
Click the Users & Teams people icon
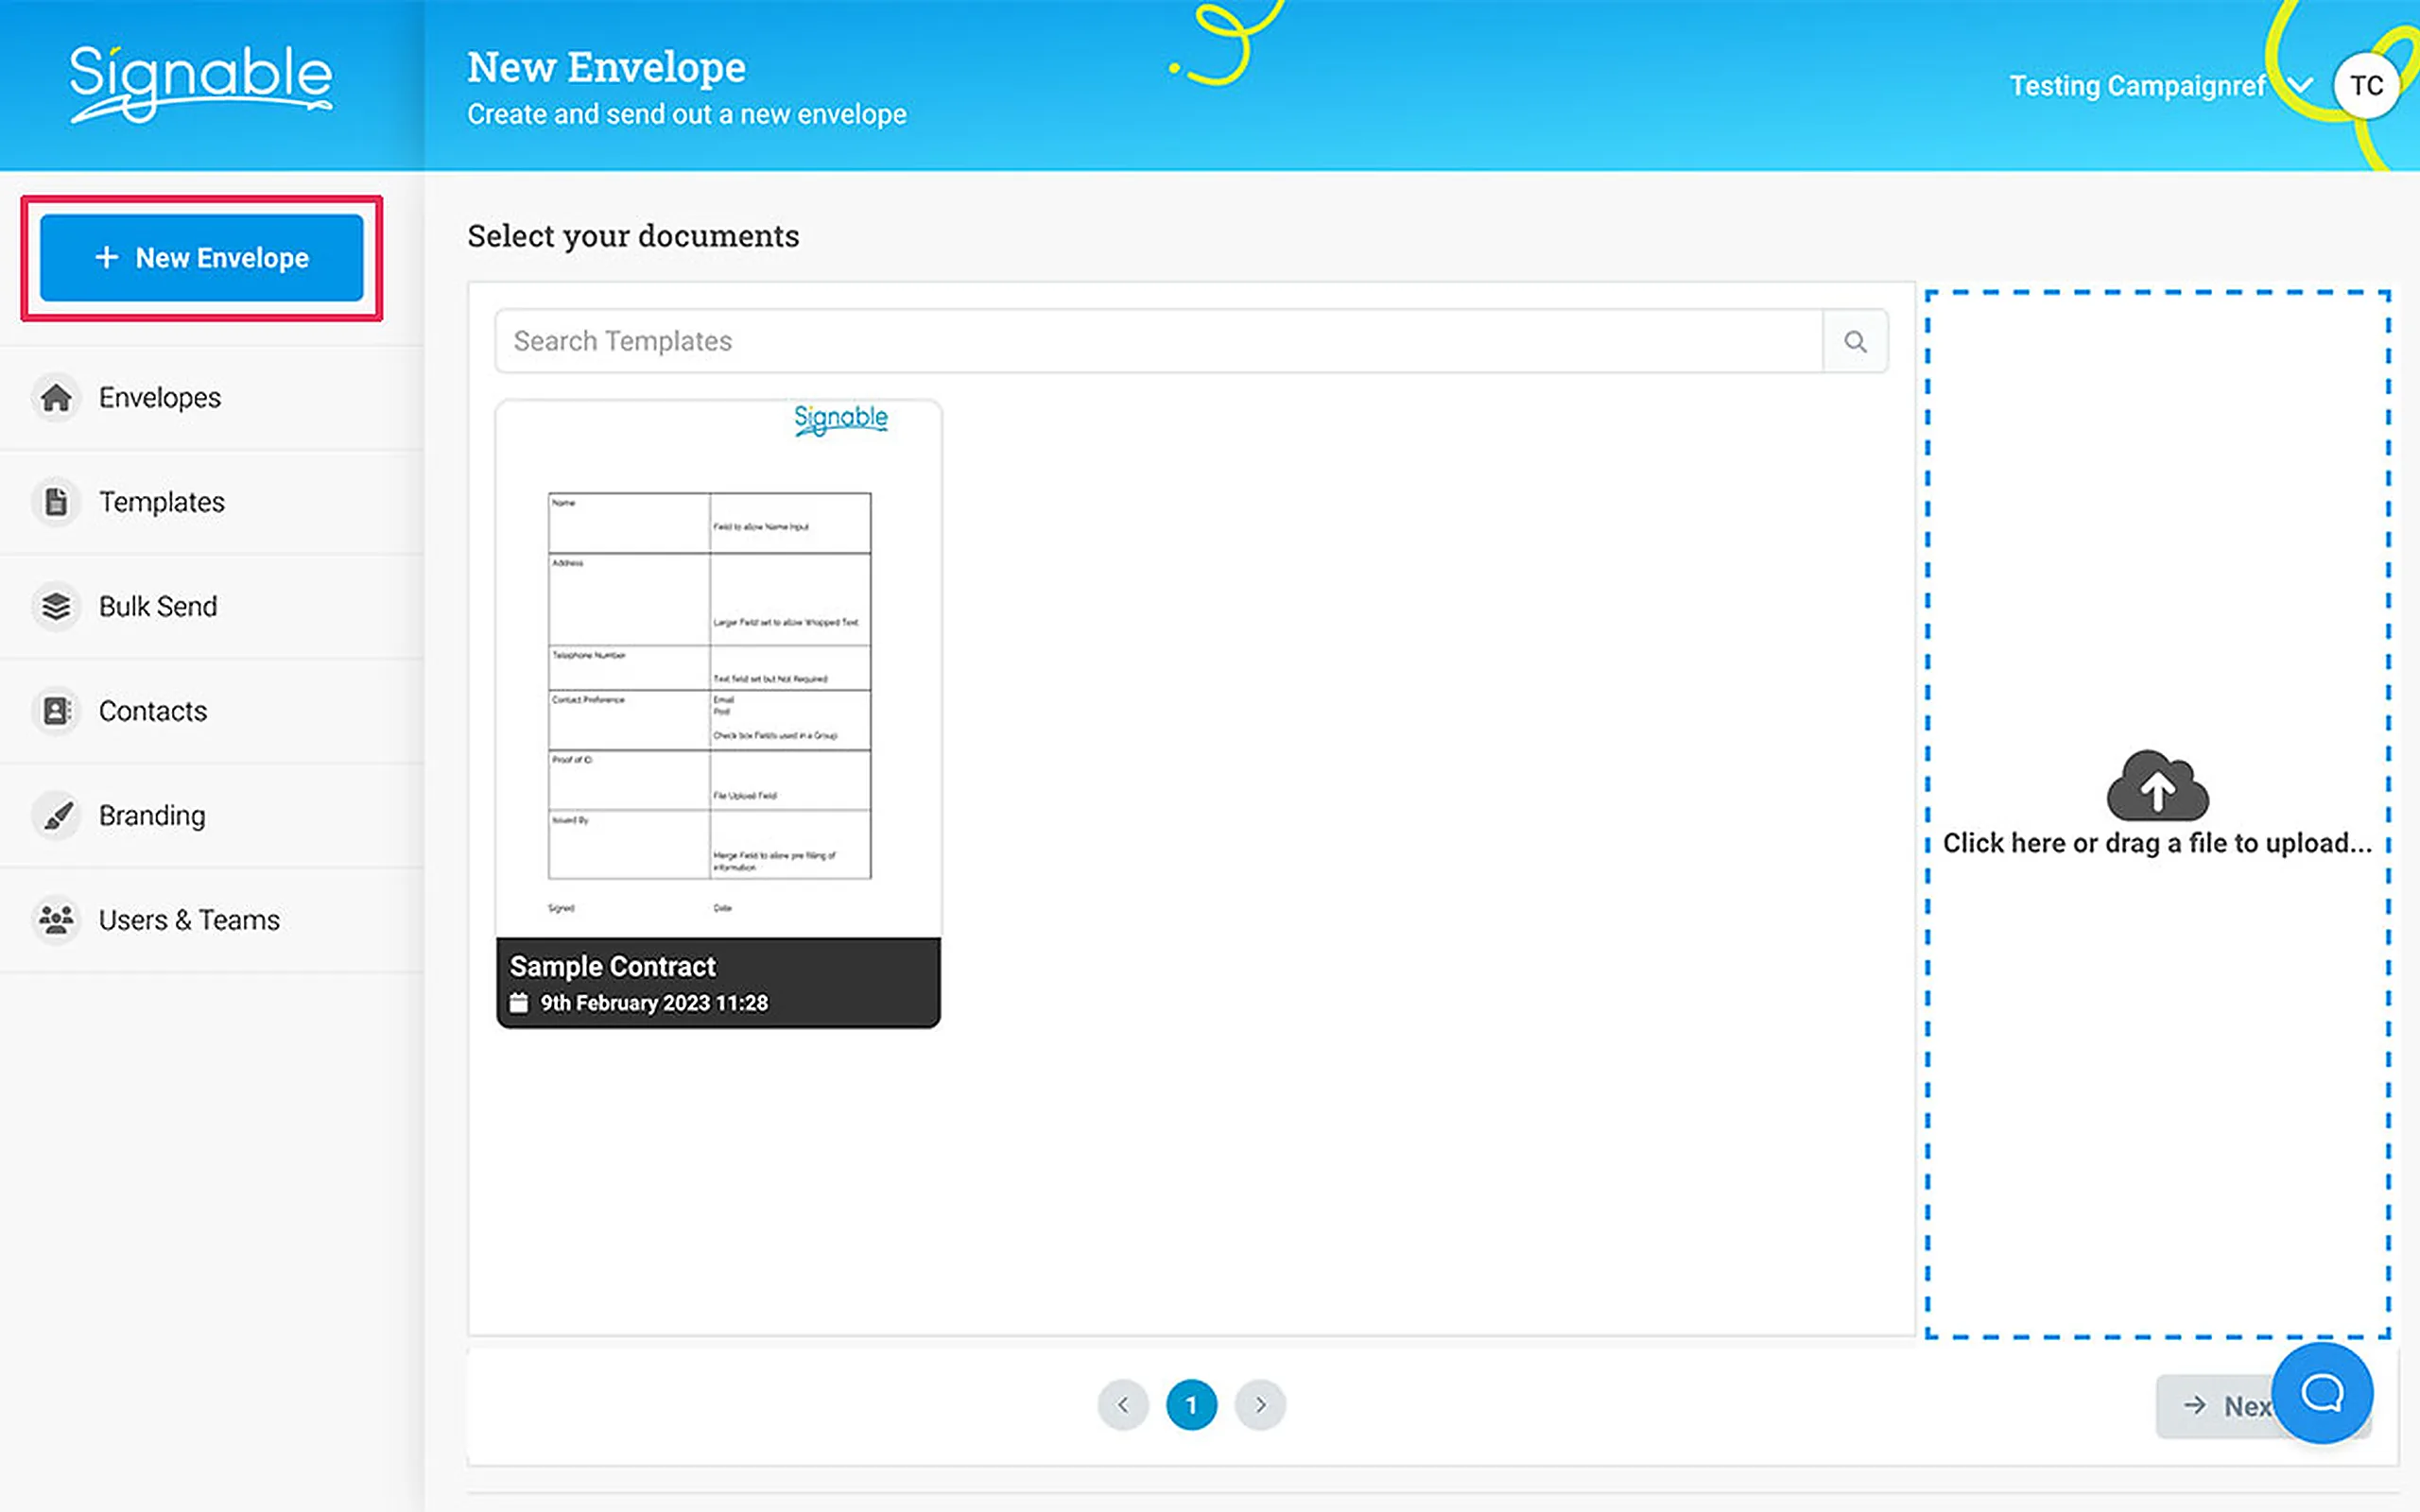click(56, 920)
